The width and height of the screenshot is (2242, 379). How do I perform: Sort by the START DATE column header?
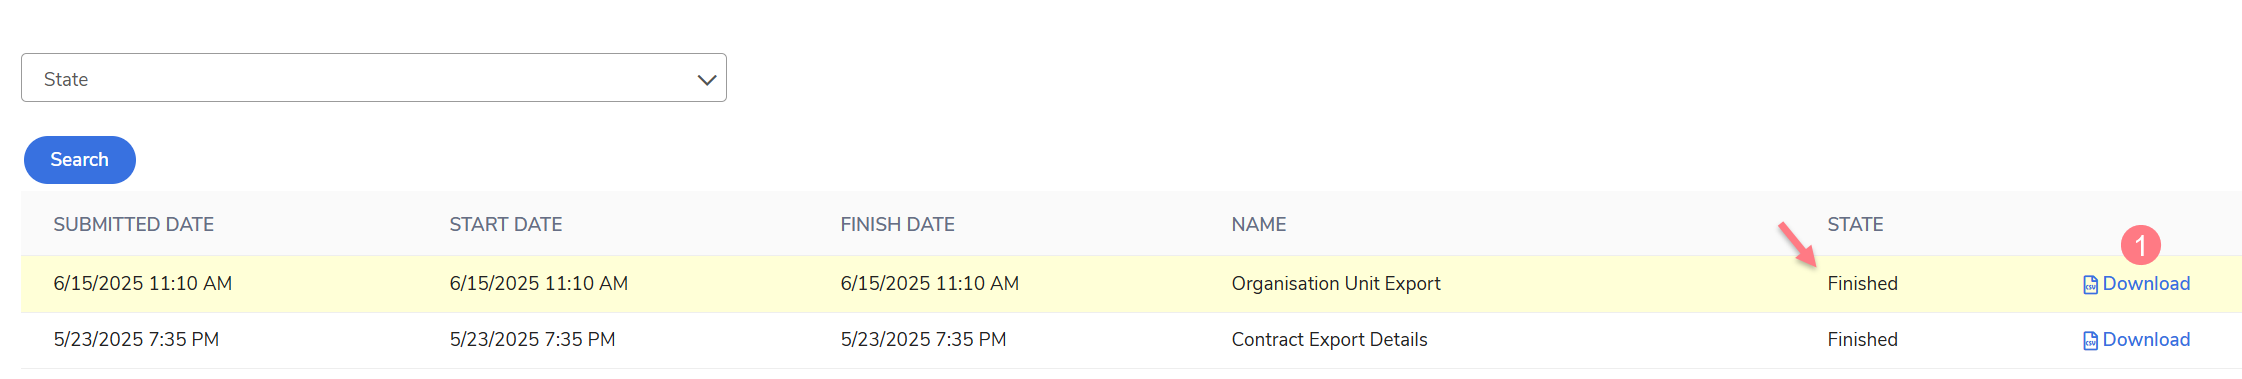[x=506, y=224]
